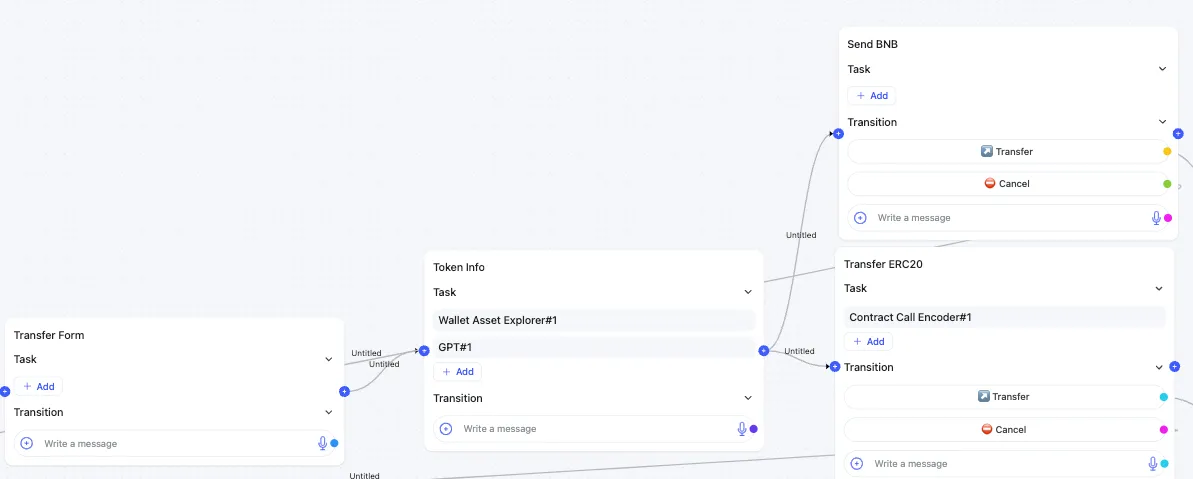Click Add button under Token Info tasks
The height and width of the screenshot is (479, 1193).
click(457, 372)
